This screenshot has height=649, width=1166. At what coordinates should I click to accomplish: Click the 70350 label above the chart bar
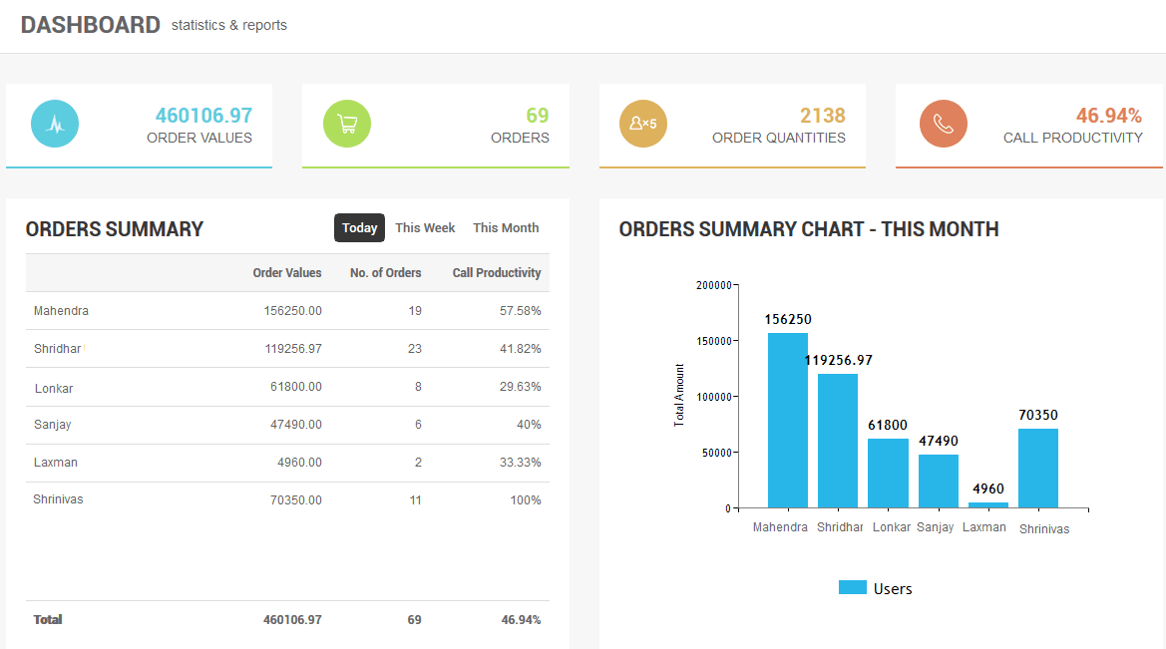pos(1038,415)
